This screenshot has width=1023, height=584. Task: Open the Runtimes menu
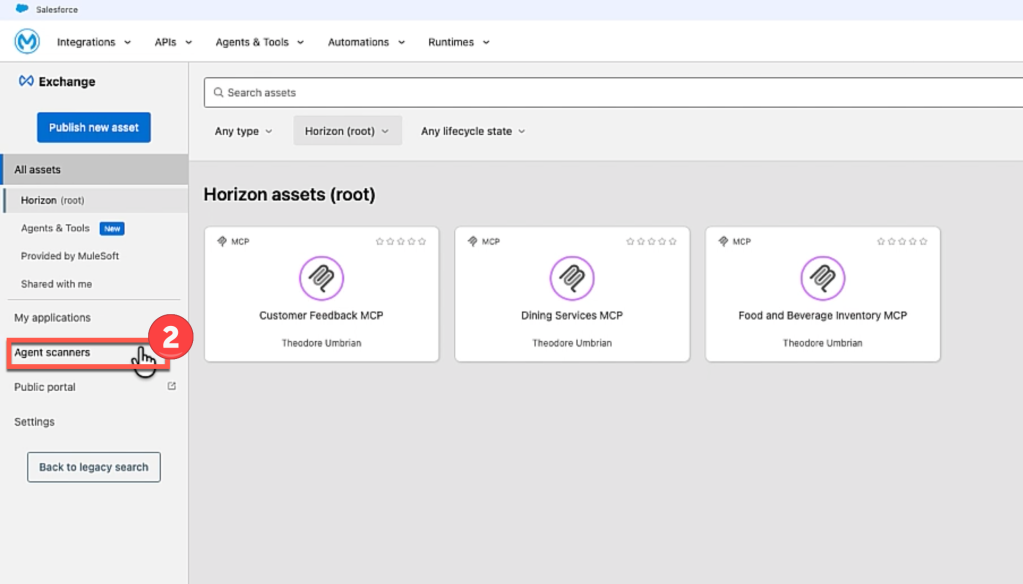458,42
